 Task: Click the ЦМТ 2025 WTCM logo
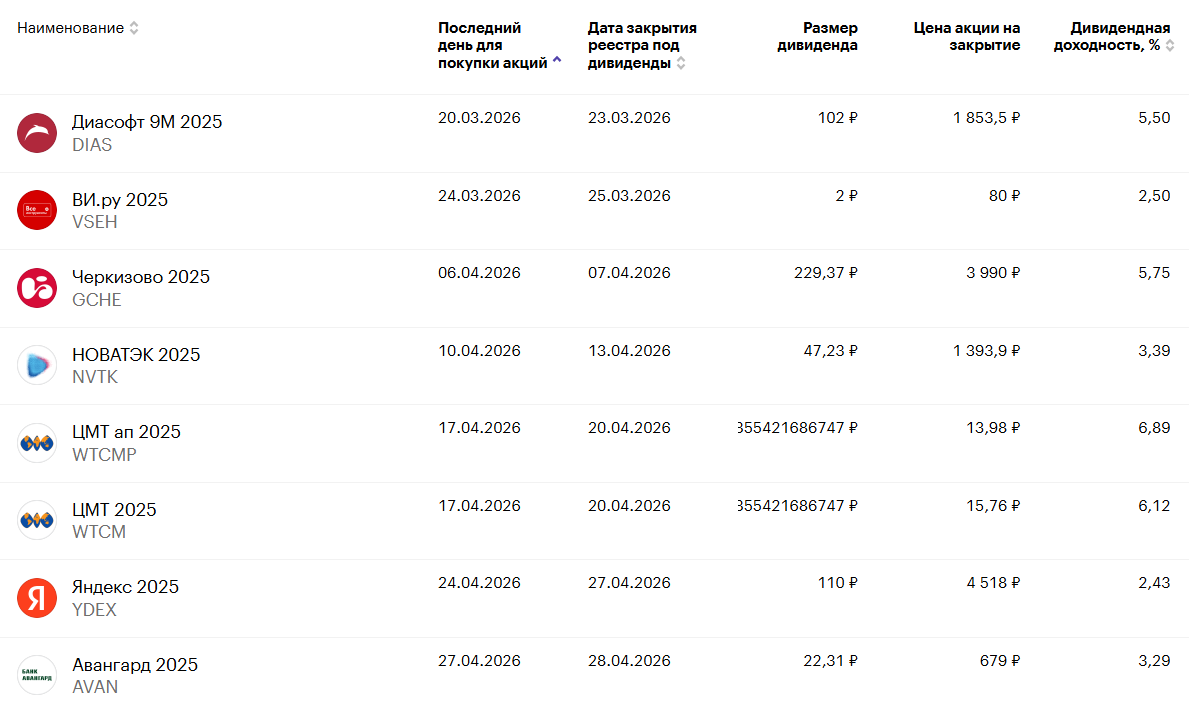(37, 520)
